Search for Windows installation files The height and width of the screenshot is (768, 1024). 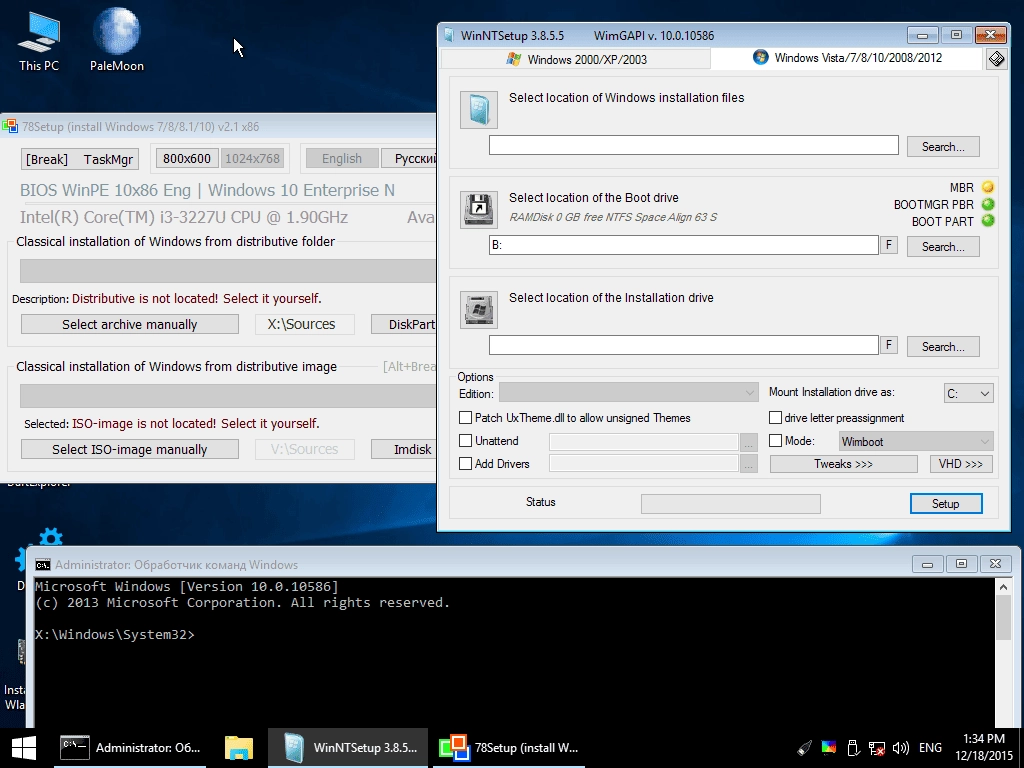point(943,146)
